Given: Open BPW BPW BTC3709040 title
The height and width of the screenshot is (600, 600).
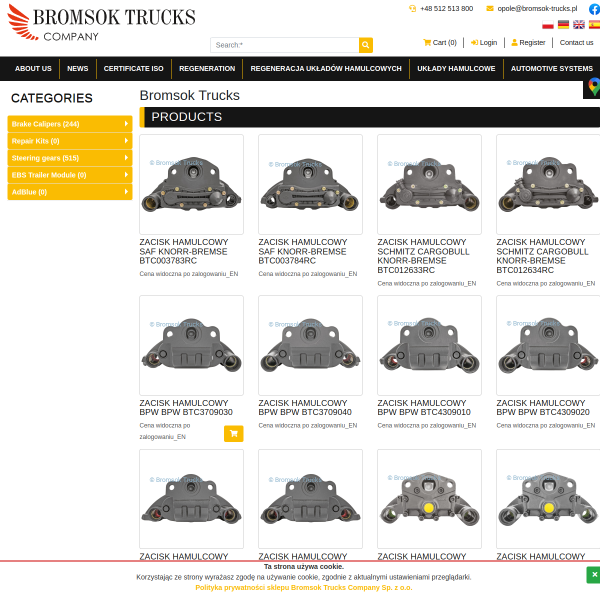Looking at the screenshot, I should coord(305,408).
